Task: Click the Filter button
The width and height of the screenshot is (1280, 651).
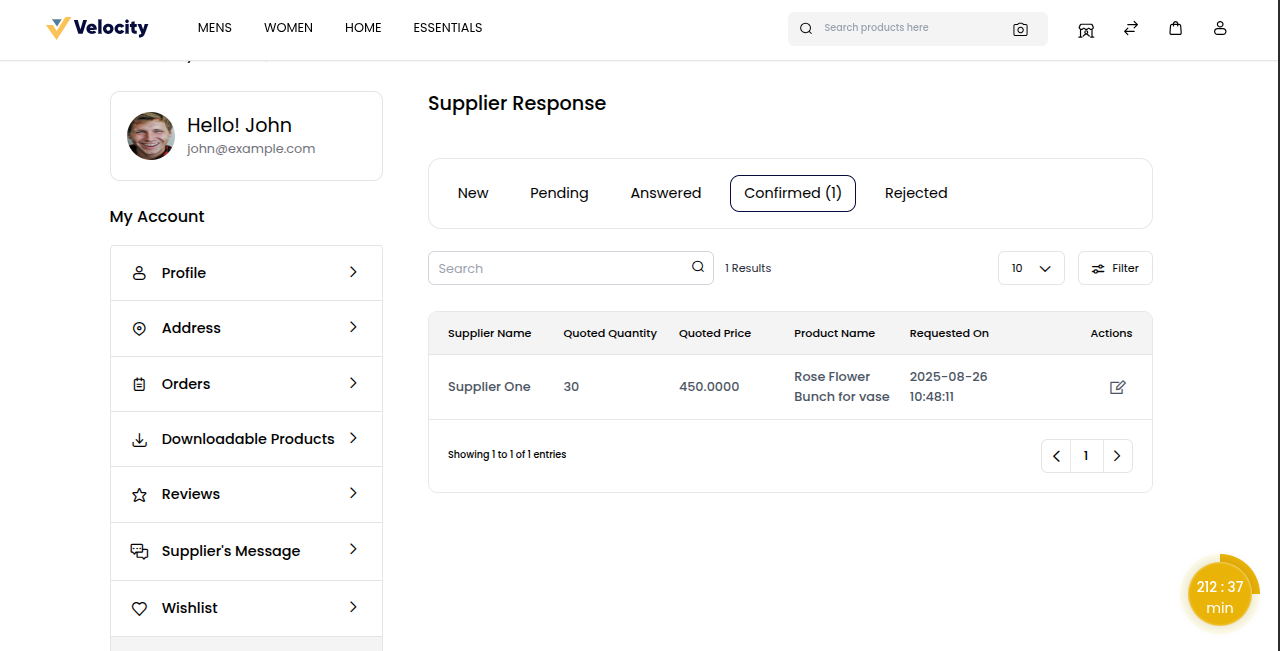Action: coord(1115,268)
